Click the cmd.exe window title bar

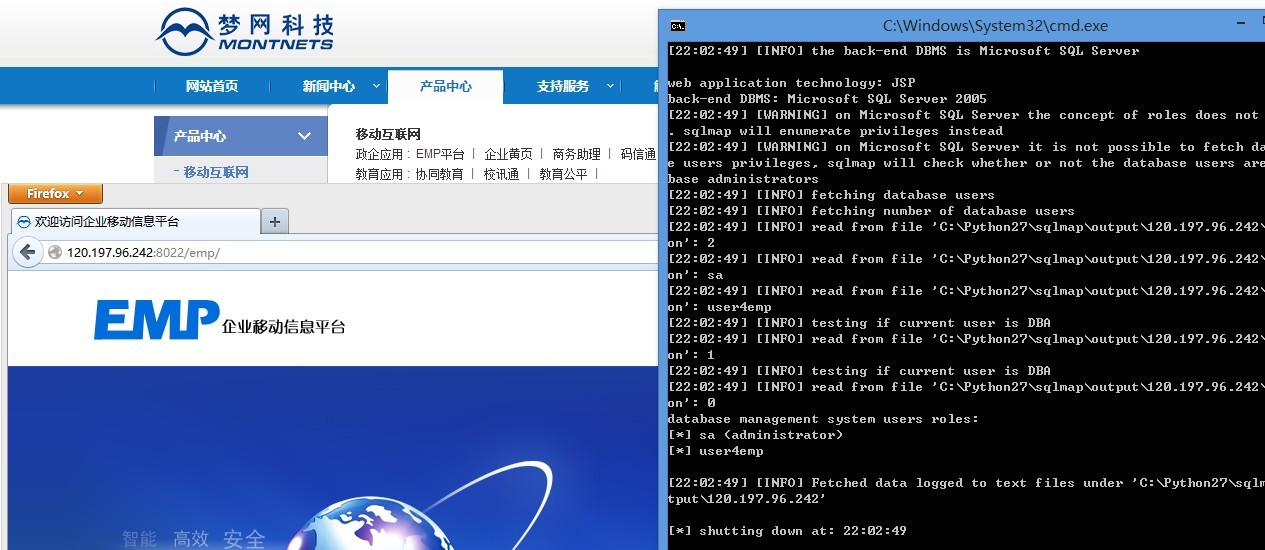(x=962, y=26)
